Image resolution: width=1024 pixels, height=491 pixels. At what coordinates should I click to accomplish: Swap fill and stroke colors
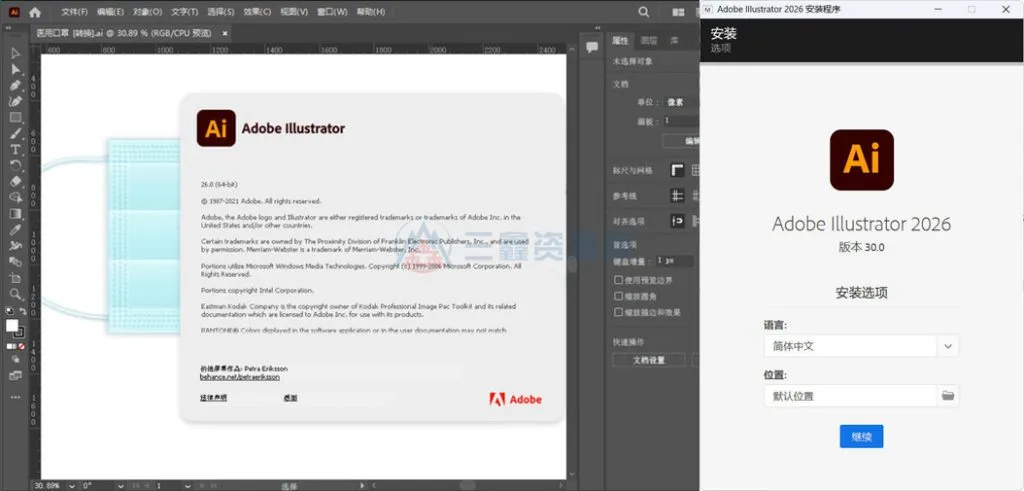pyautogui.click(x=23, y=311)
